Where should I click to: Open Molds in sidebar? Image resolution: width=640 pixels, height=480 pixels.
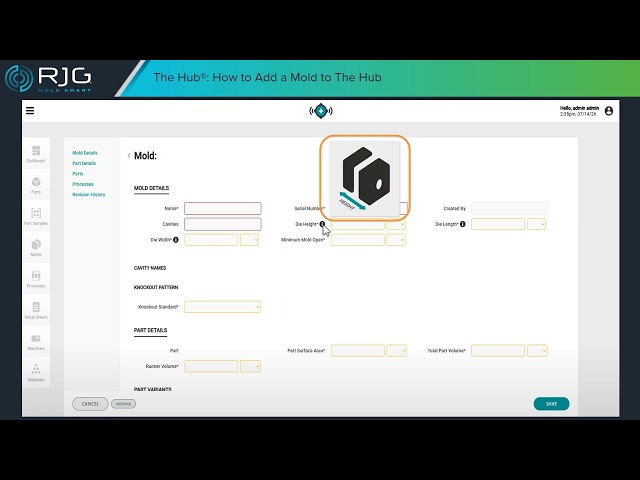36,248
